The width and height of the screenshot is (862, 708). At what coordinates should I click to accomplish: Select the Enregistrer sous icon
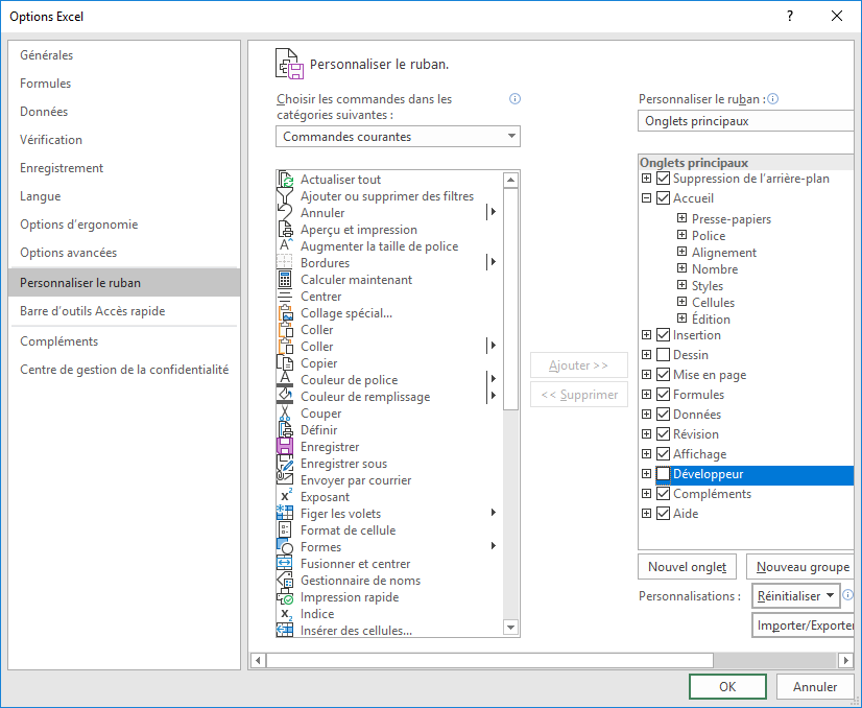point(285,463)
